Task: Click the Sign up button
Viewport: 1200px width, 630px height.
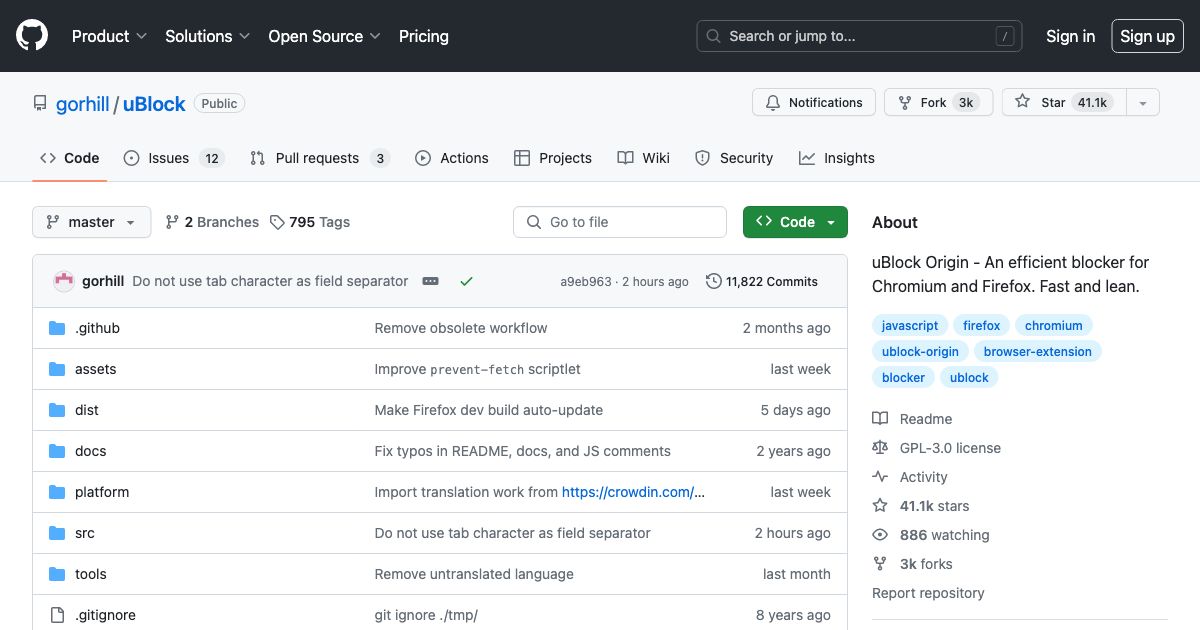Action: tap(1147, 36)
